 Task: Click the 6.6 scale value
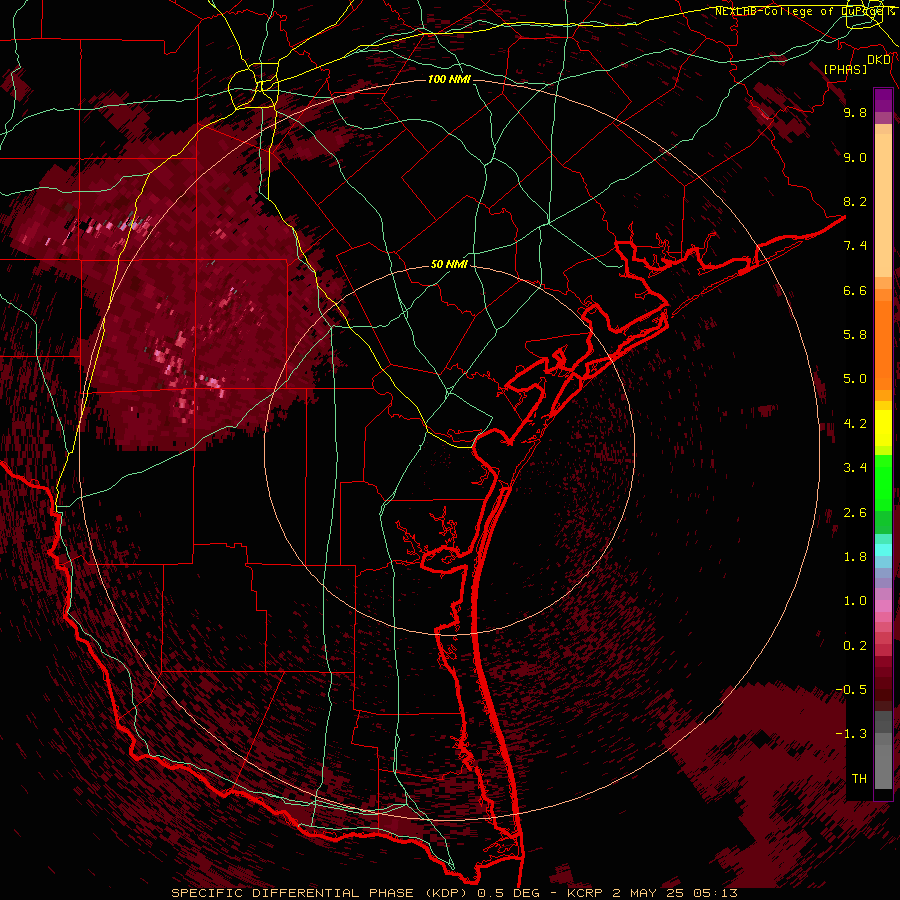[855, 290]
